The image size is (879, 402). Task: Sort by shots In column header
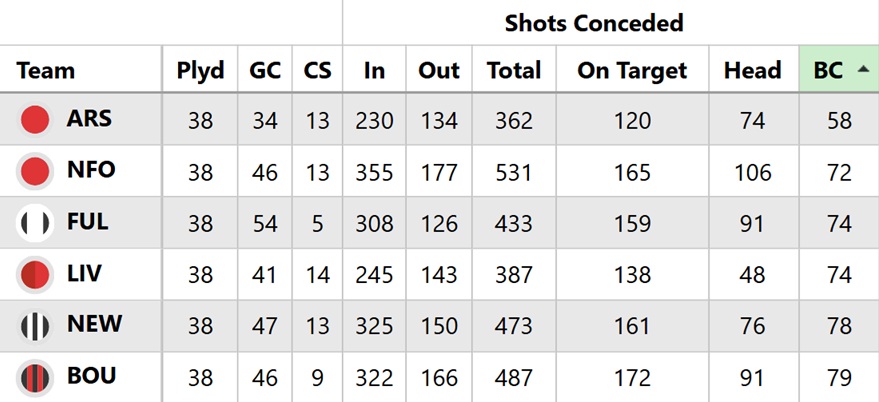(x=374, y=71)
